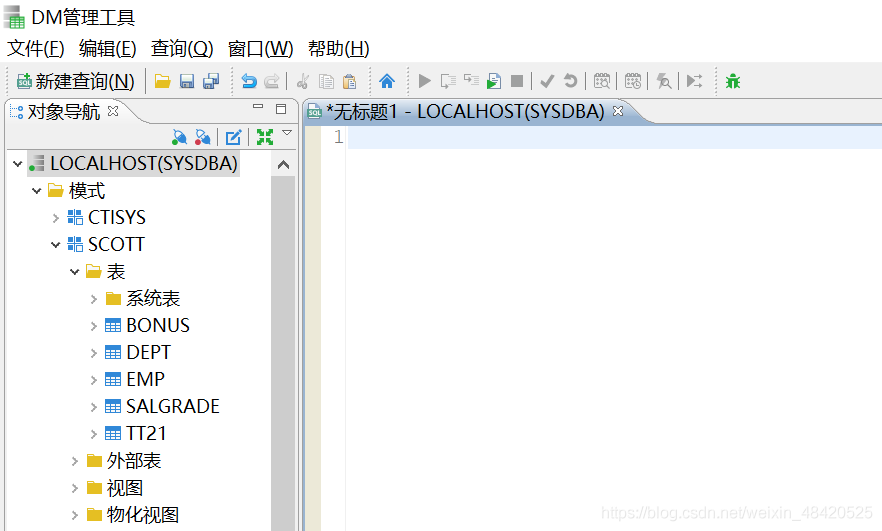882x531 pixels.
Task: Open file with the folder toolbar icon
Action: (x=163, y=82)
